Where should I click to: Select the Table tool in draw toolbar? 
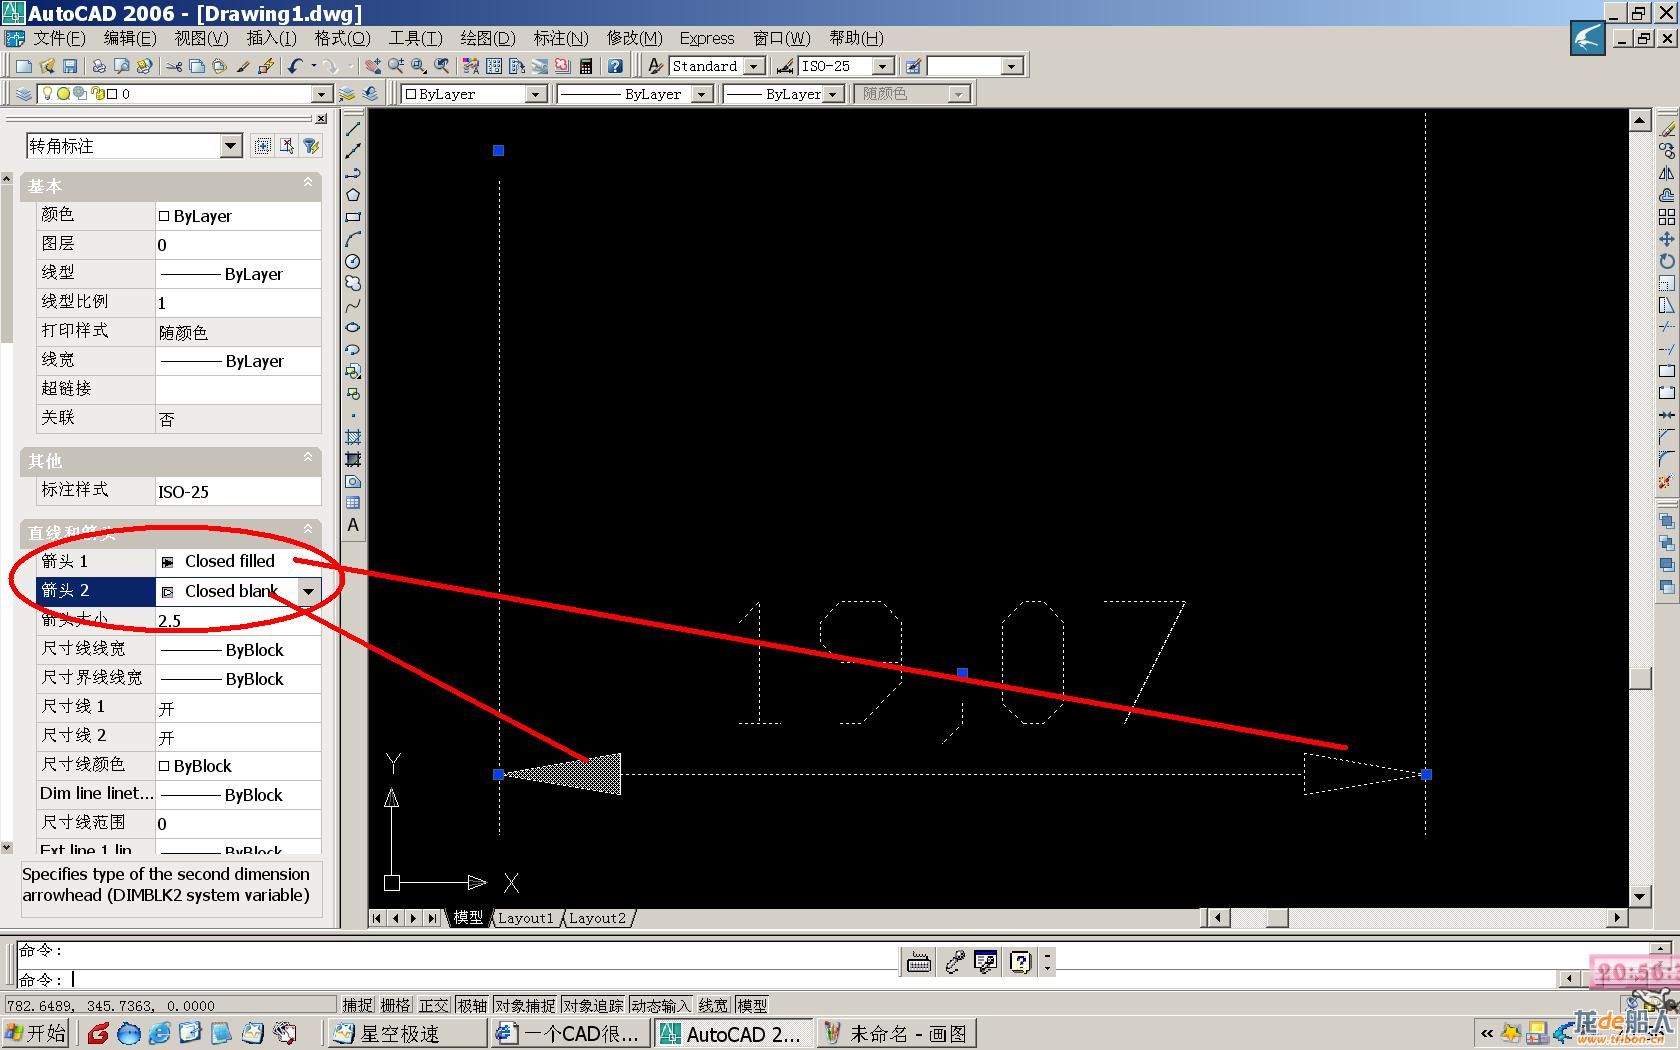pyautogui.click(x=353, y=503)
